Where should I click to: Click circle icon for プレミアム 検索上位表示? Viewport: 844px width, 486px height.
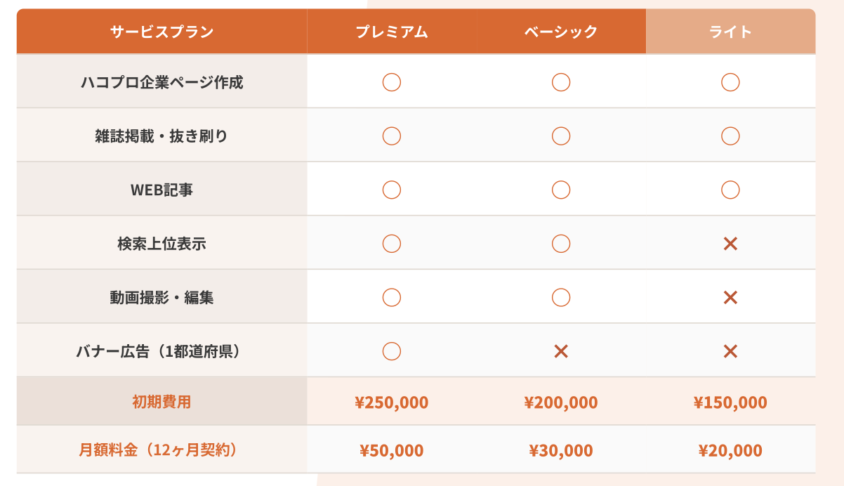coord(391,244)
